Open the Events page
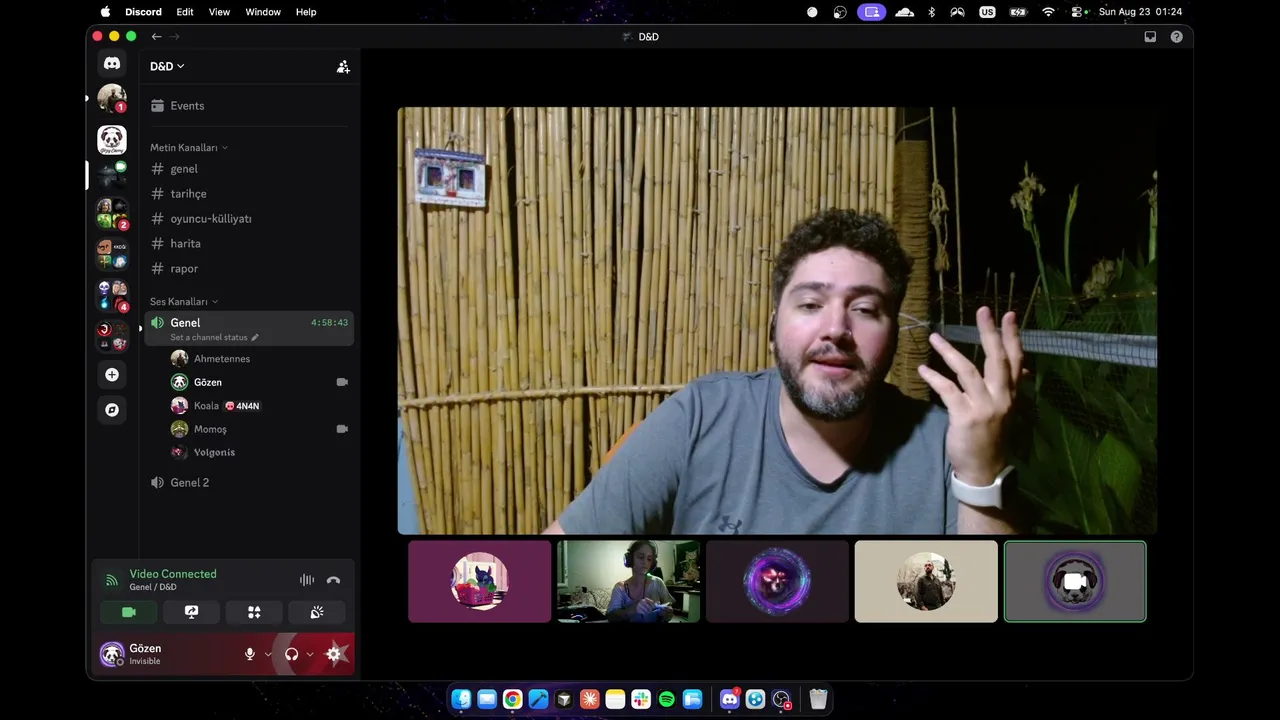The image size is (1280, 720). 249,106
